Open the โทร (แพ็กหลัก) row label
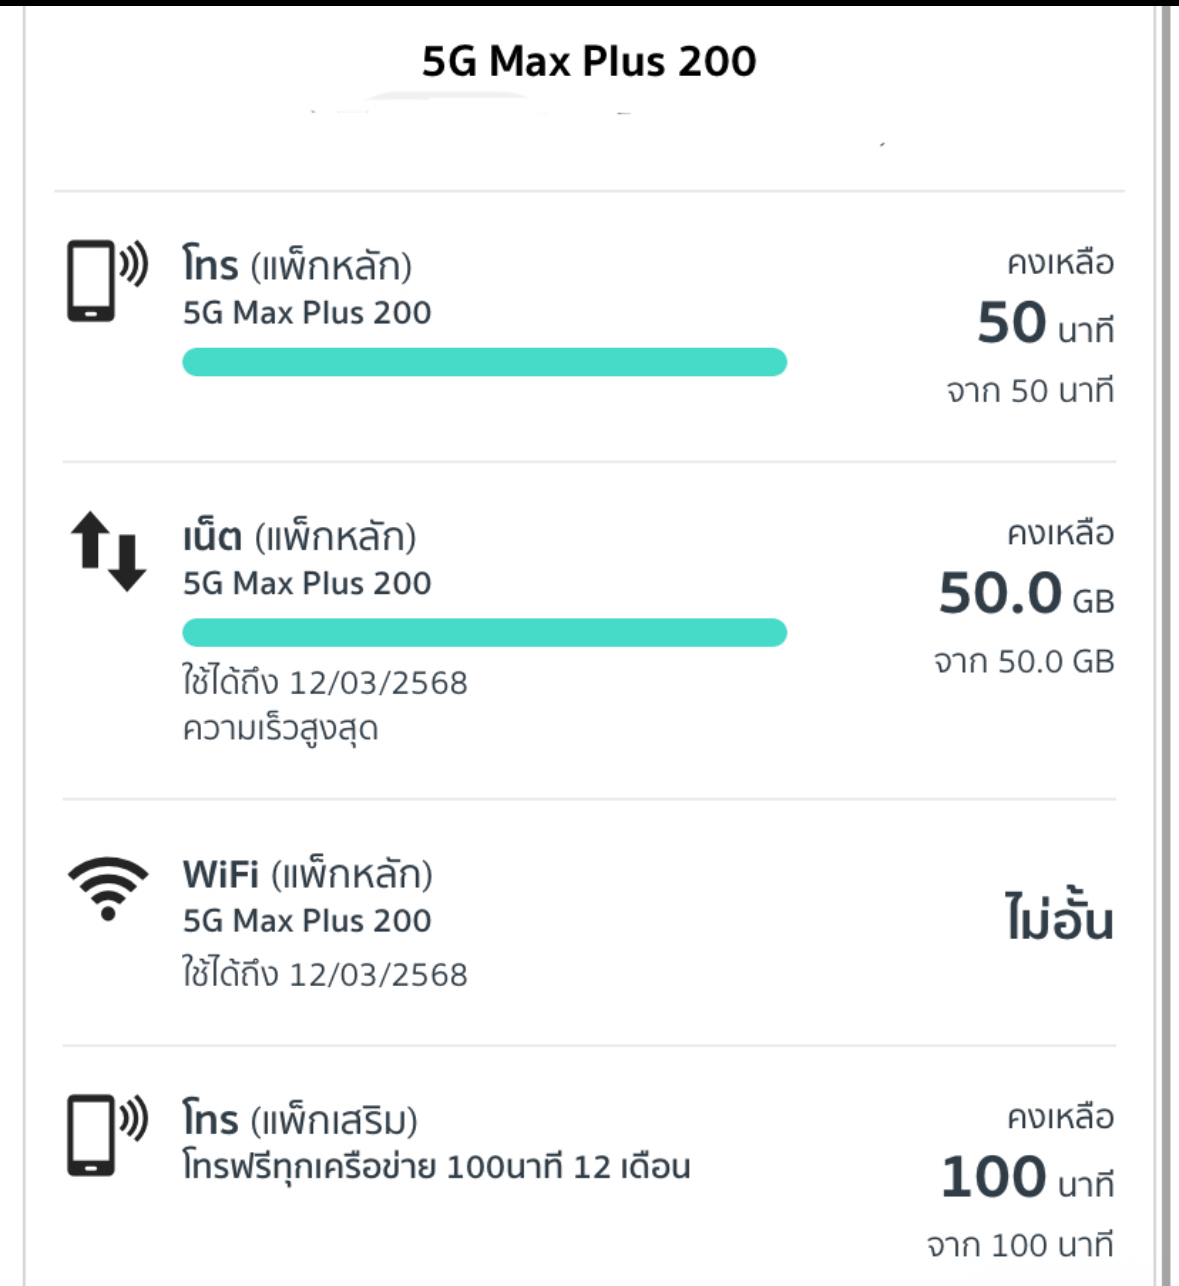The width and height of the screenshot is (1179, 1286). point(297,266)
